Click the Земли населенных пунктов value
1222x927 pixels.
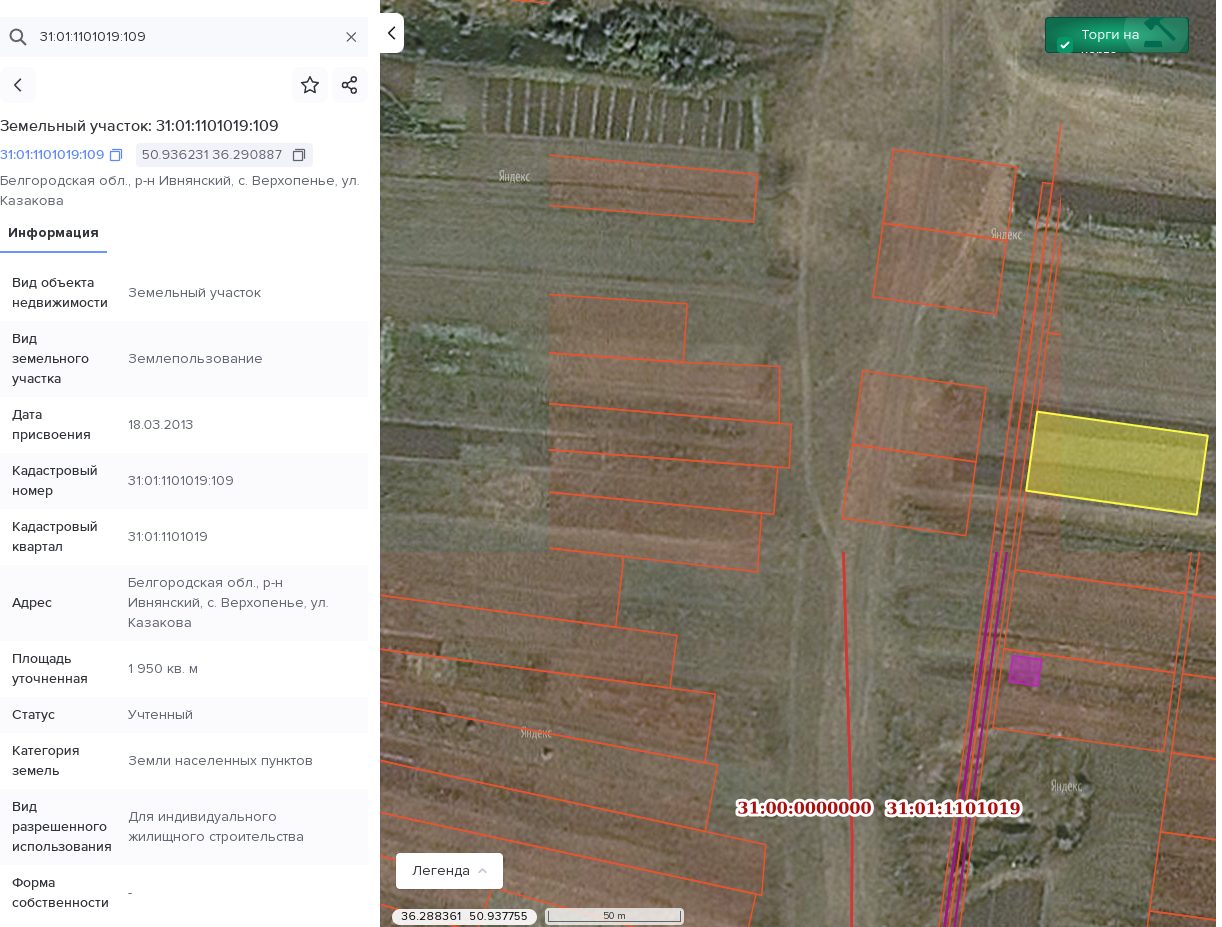point(220,761)
